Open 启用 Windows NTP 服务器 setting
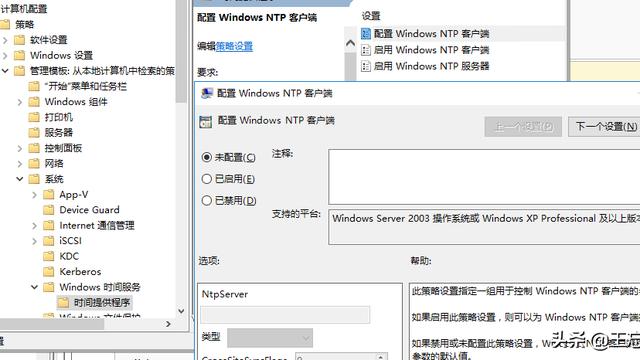Image resolution: width=640 pixels, height=360 pixels. [x=431, y=66]
